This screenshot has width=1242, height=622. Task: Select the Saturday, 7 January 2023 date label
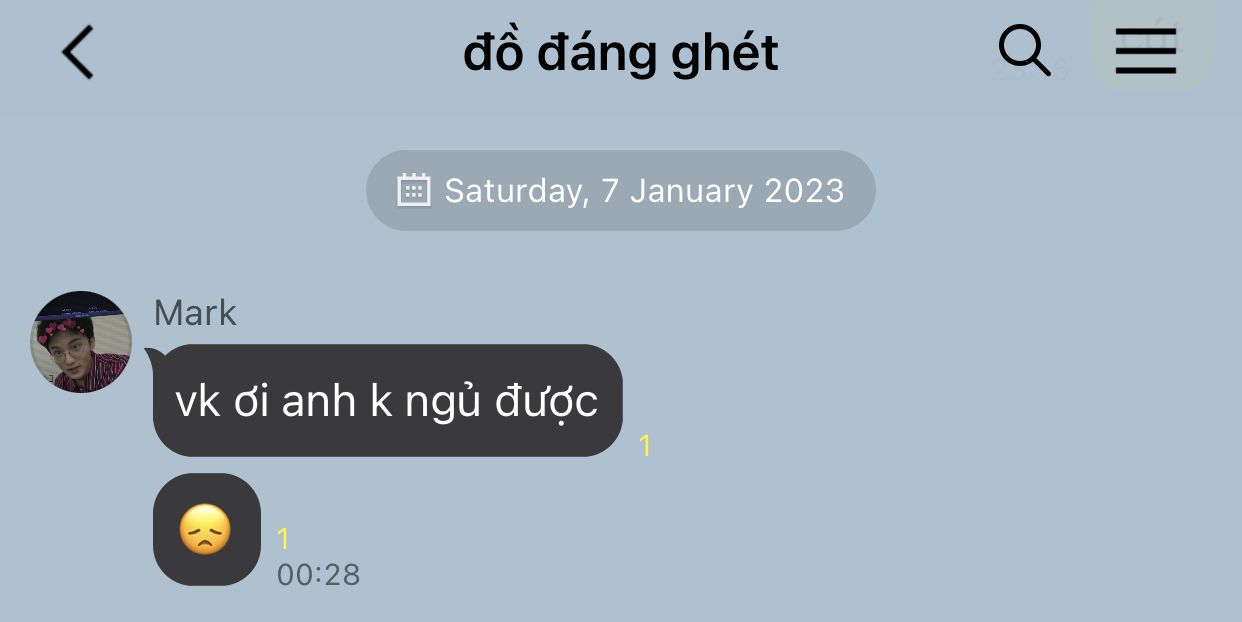click(x=644, y=190)
